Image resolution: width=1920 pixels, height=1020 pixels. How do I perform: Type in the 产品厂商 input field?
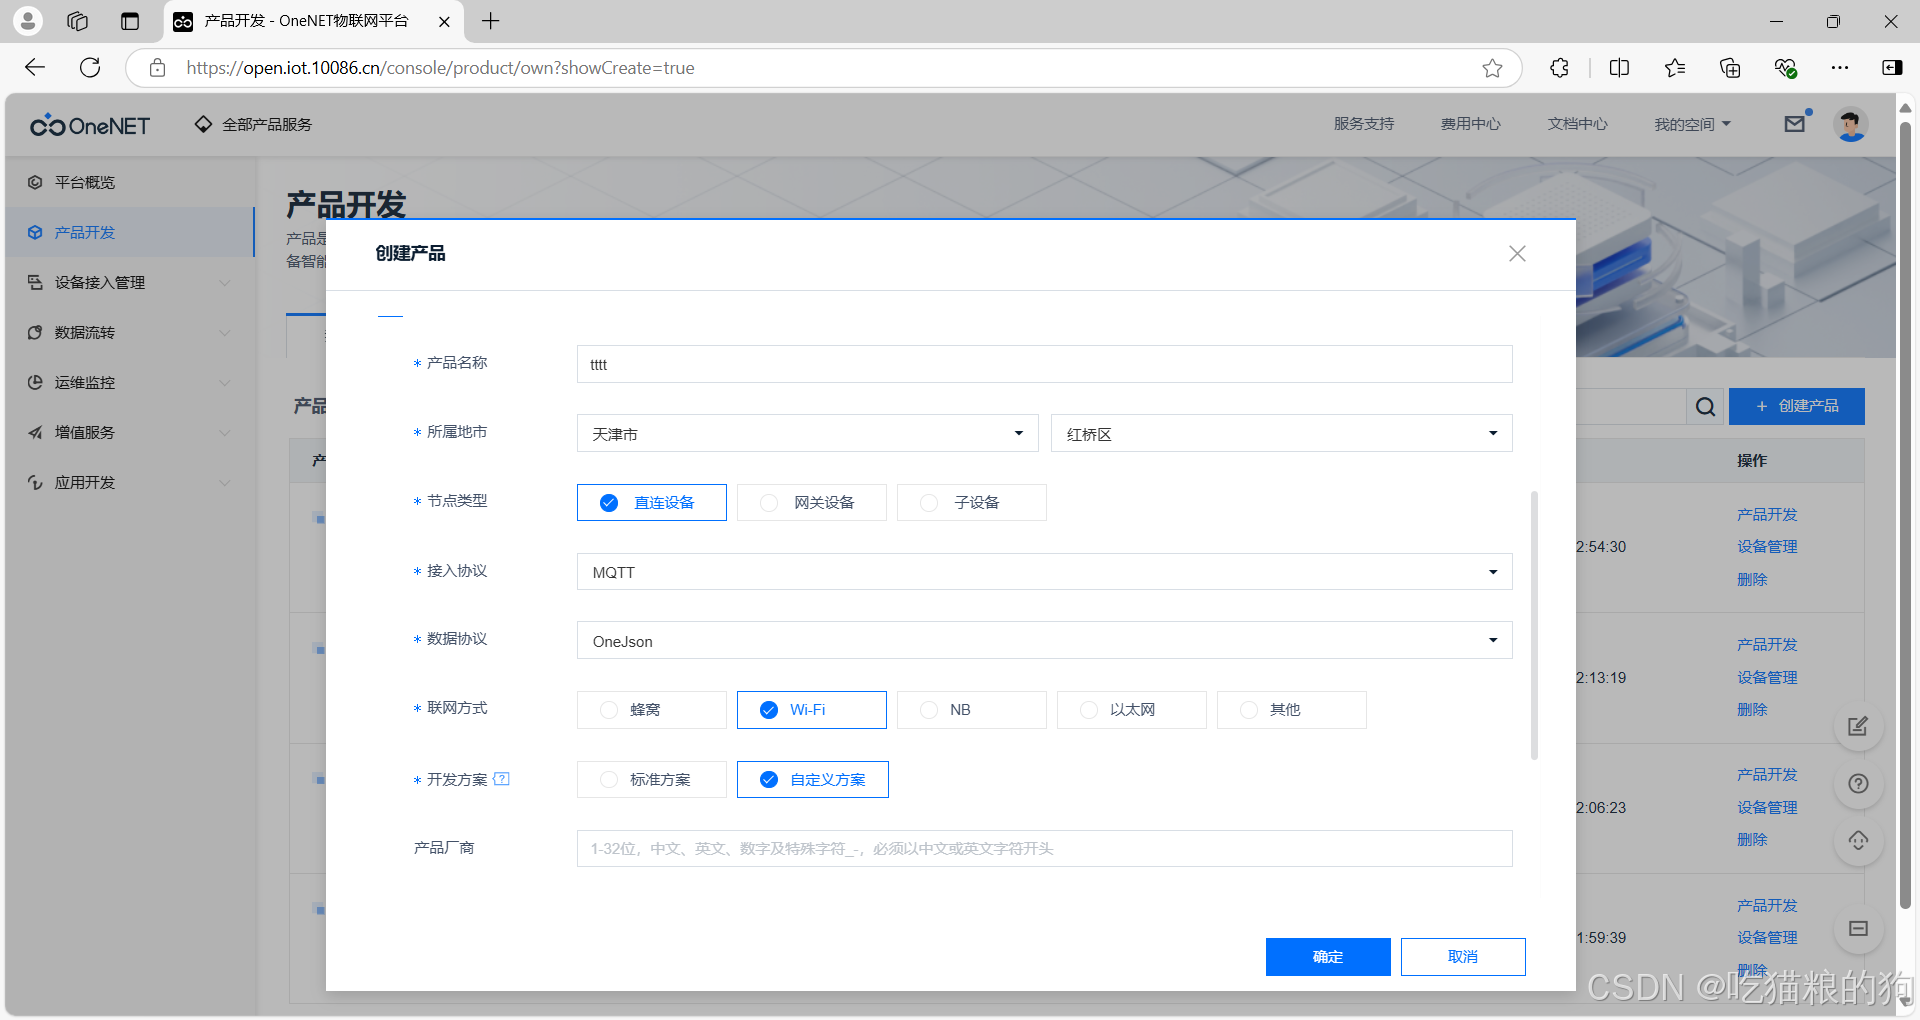click(1044, 848)
